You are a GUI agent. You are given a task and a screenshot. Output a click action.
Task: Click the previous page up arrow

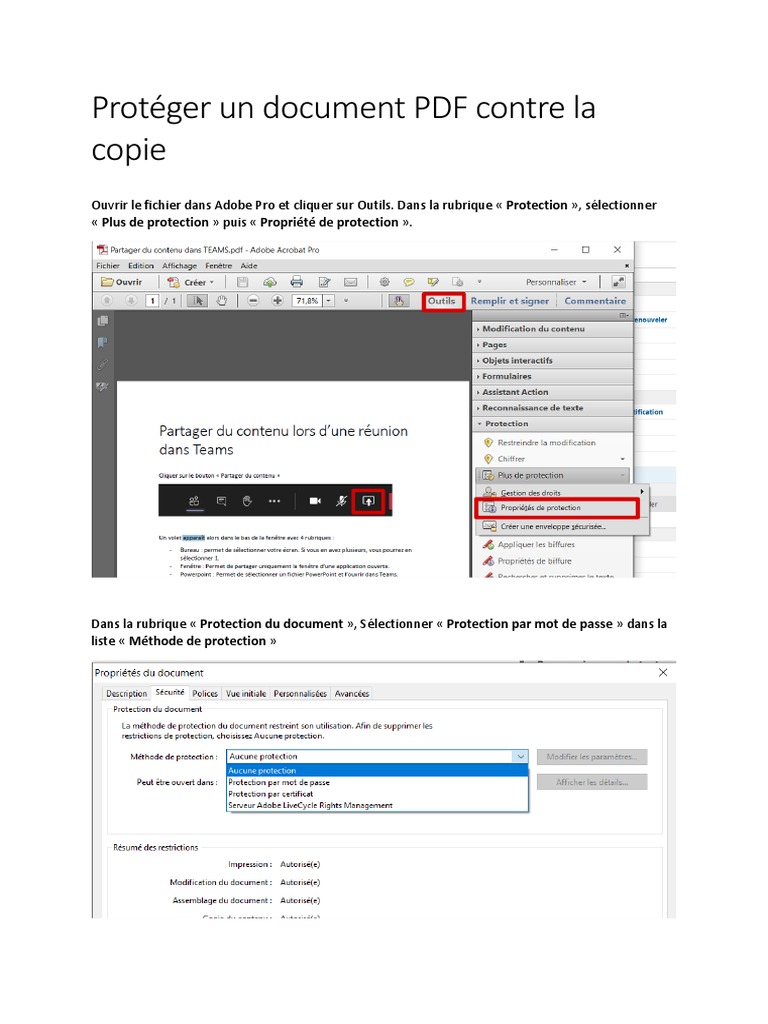107,300
